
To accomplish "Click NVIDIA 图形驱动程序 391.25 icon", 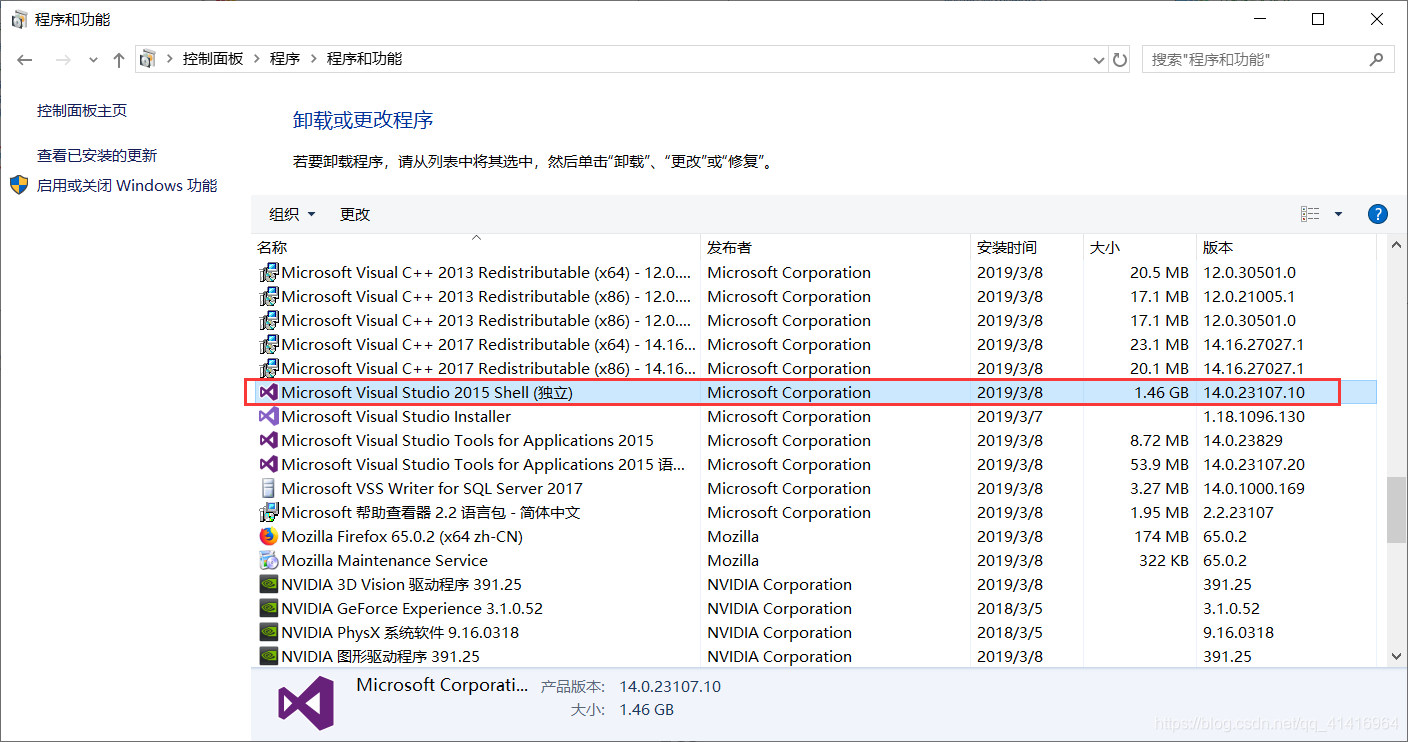I will click(x=268, y=656).
